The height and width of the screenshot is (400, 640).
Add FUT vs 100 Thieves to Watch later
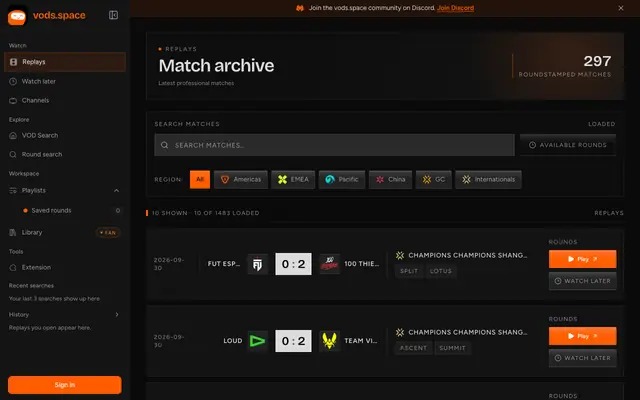pos(582,281)
